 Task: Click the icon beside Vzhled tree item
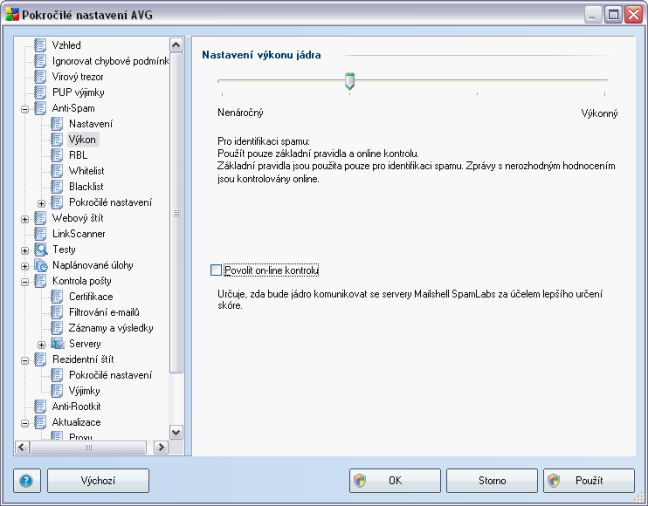[40, 45]
